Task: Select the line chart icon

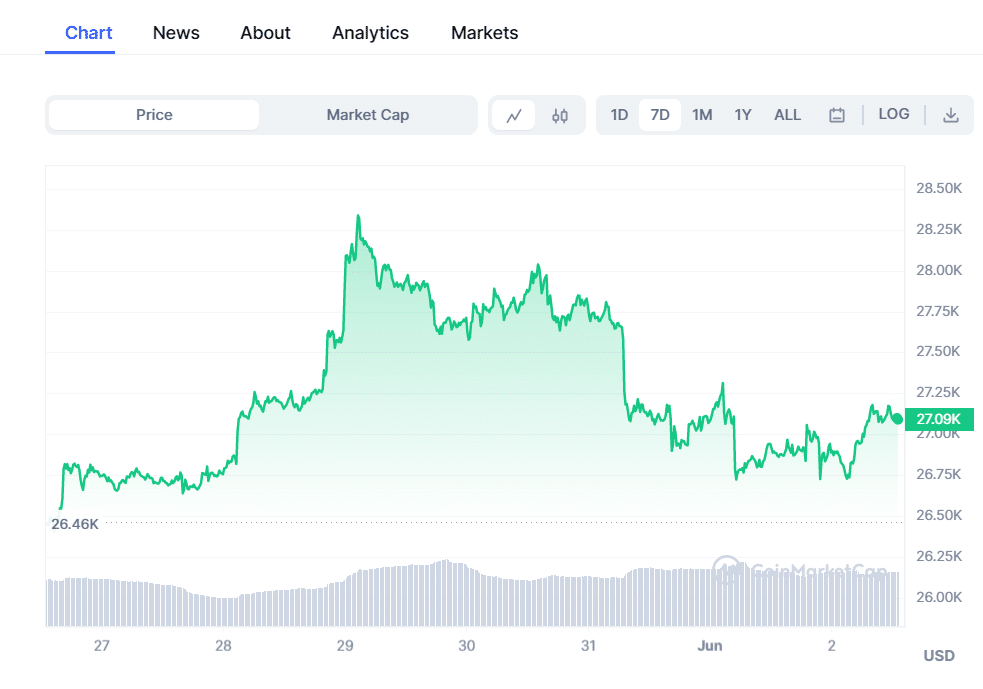Action: click(x=514, y=115)
